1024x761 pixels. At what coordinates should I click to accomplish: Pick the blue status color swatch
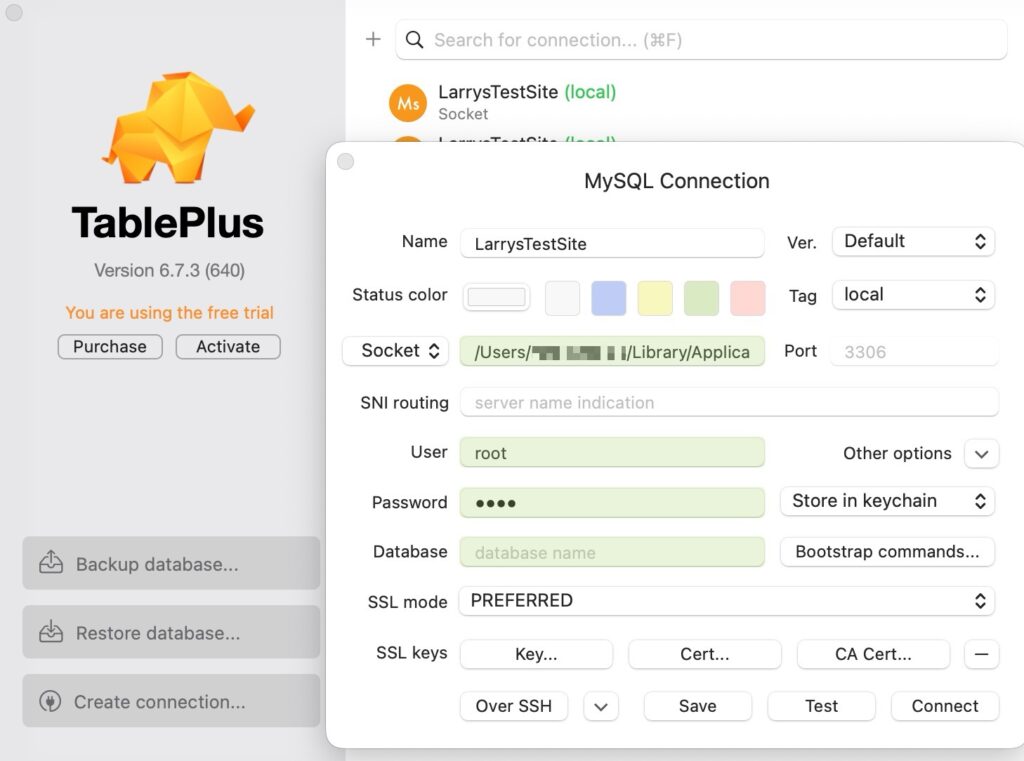609,297
